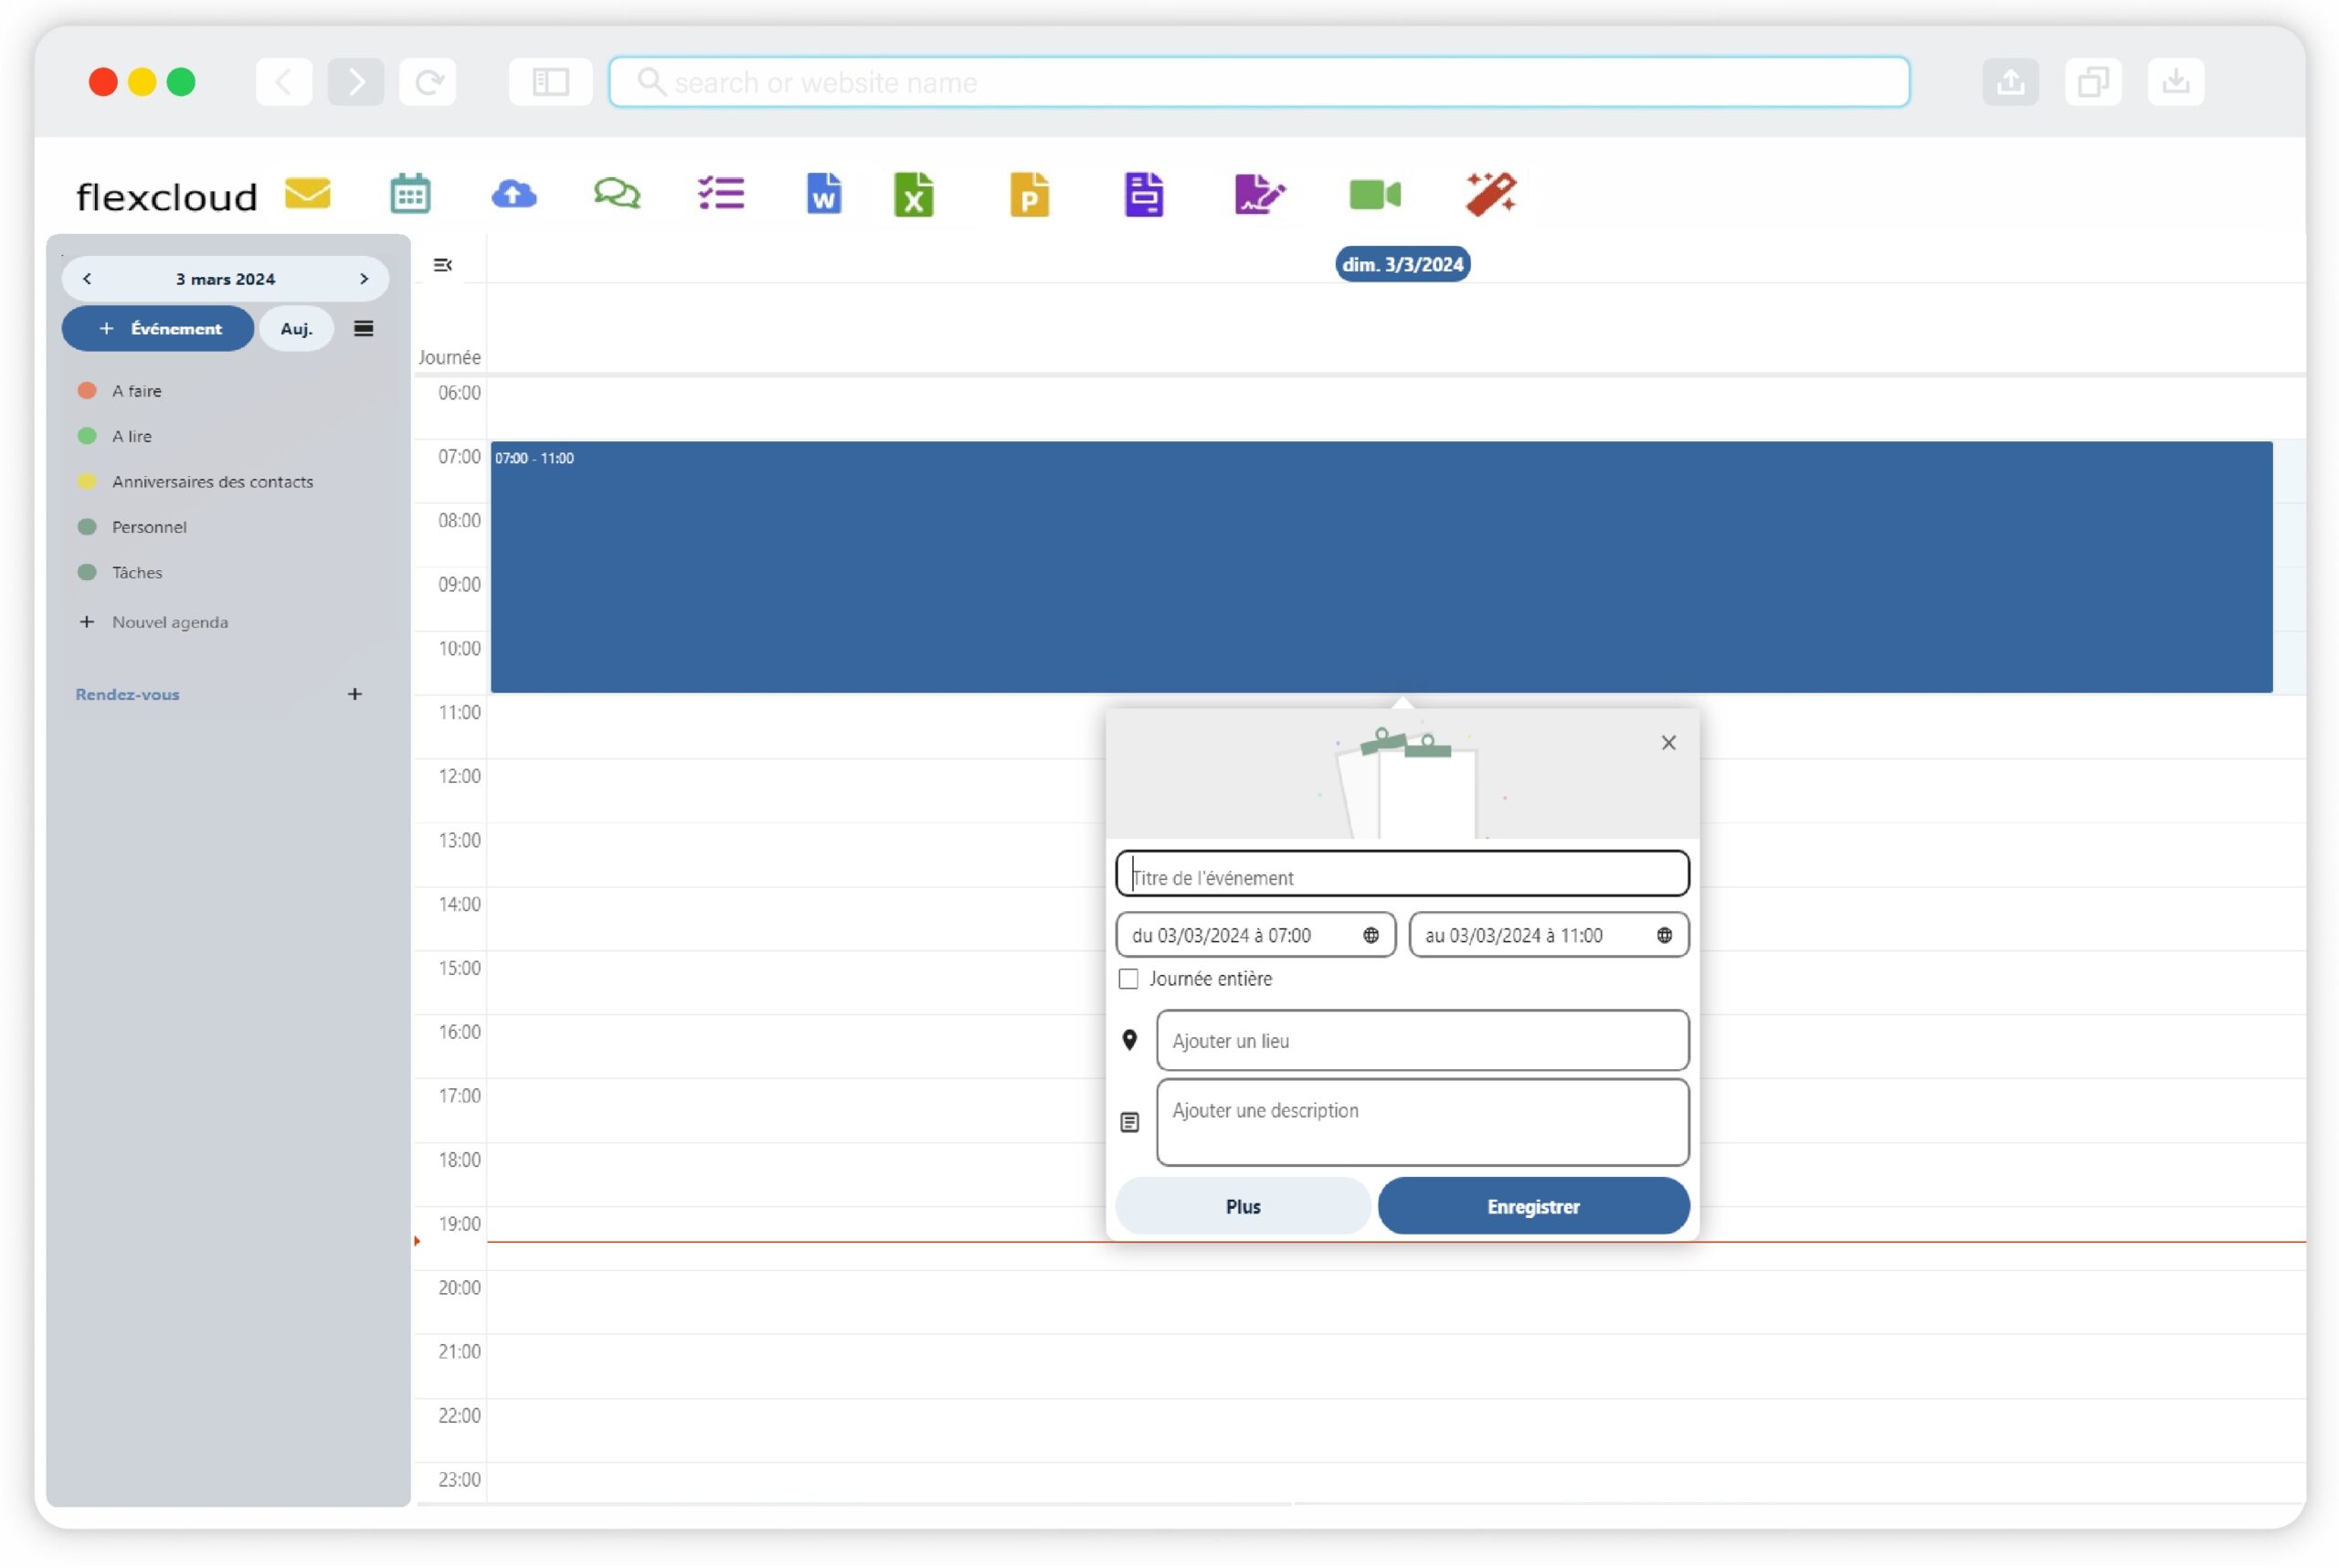This screenshot has height=1568, width=2339.
Task: Start the video meeting icon
Action: (x=1375, y=194)
